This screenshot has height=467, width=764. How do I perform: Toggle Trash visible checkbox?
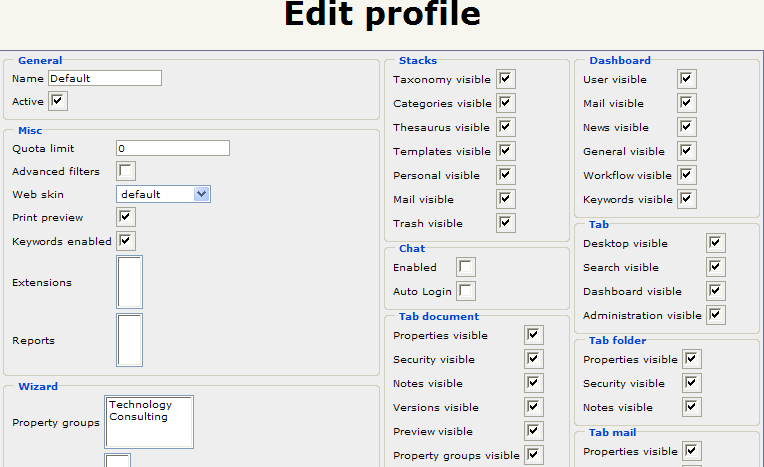pyautogui.click(x=506, y=223)
